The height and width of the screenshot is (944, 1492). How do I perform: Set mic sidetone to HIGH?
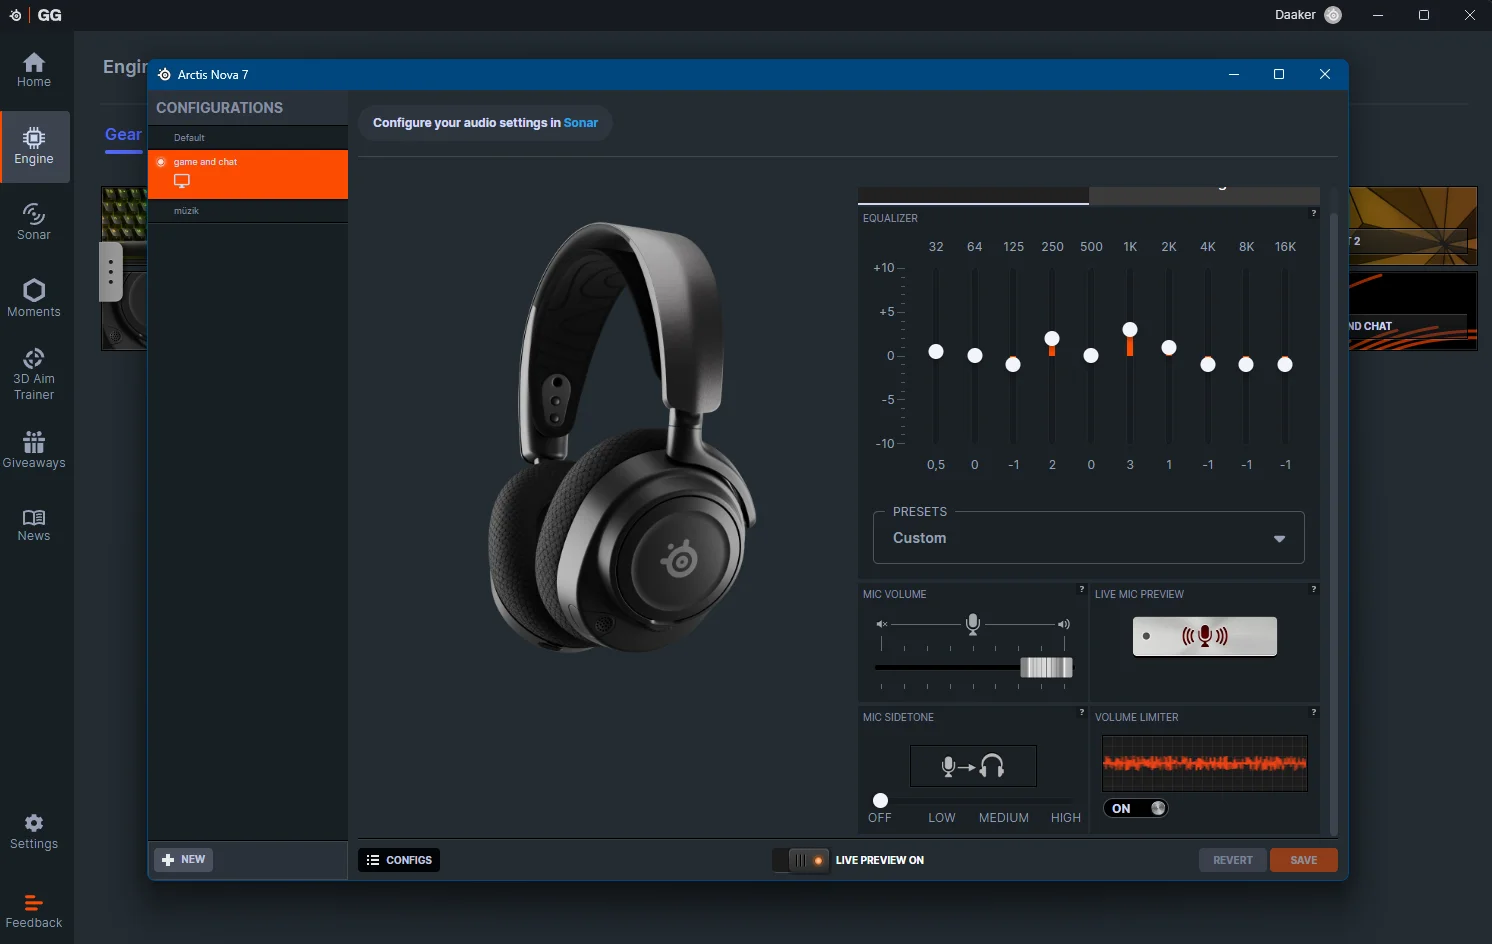pos(1066,818)
